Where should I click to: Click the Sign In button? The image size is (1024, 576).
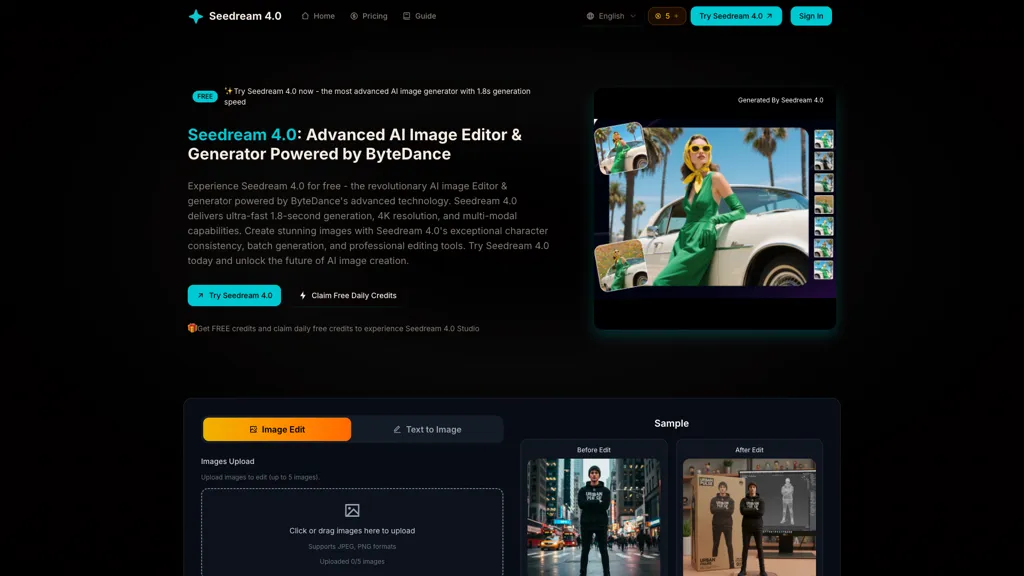tap(810, 16)
